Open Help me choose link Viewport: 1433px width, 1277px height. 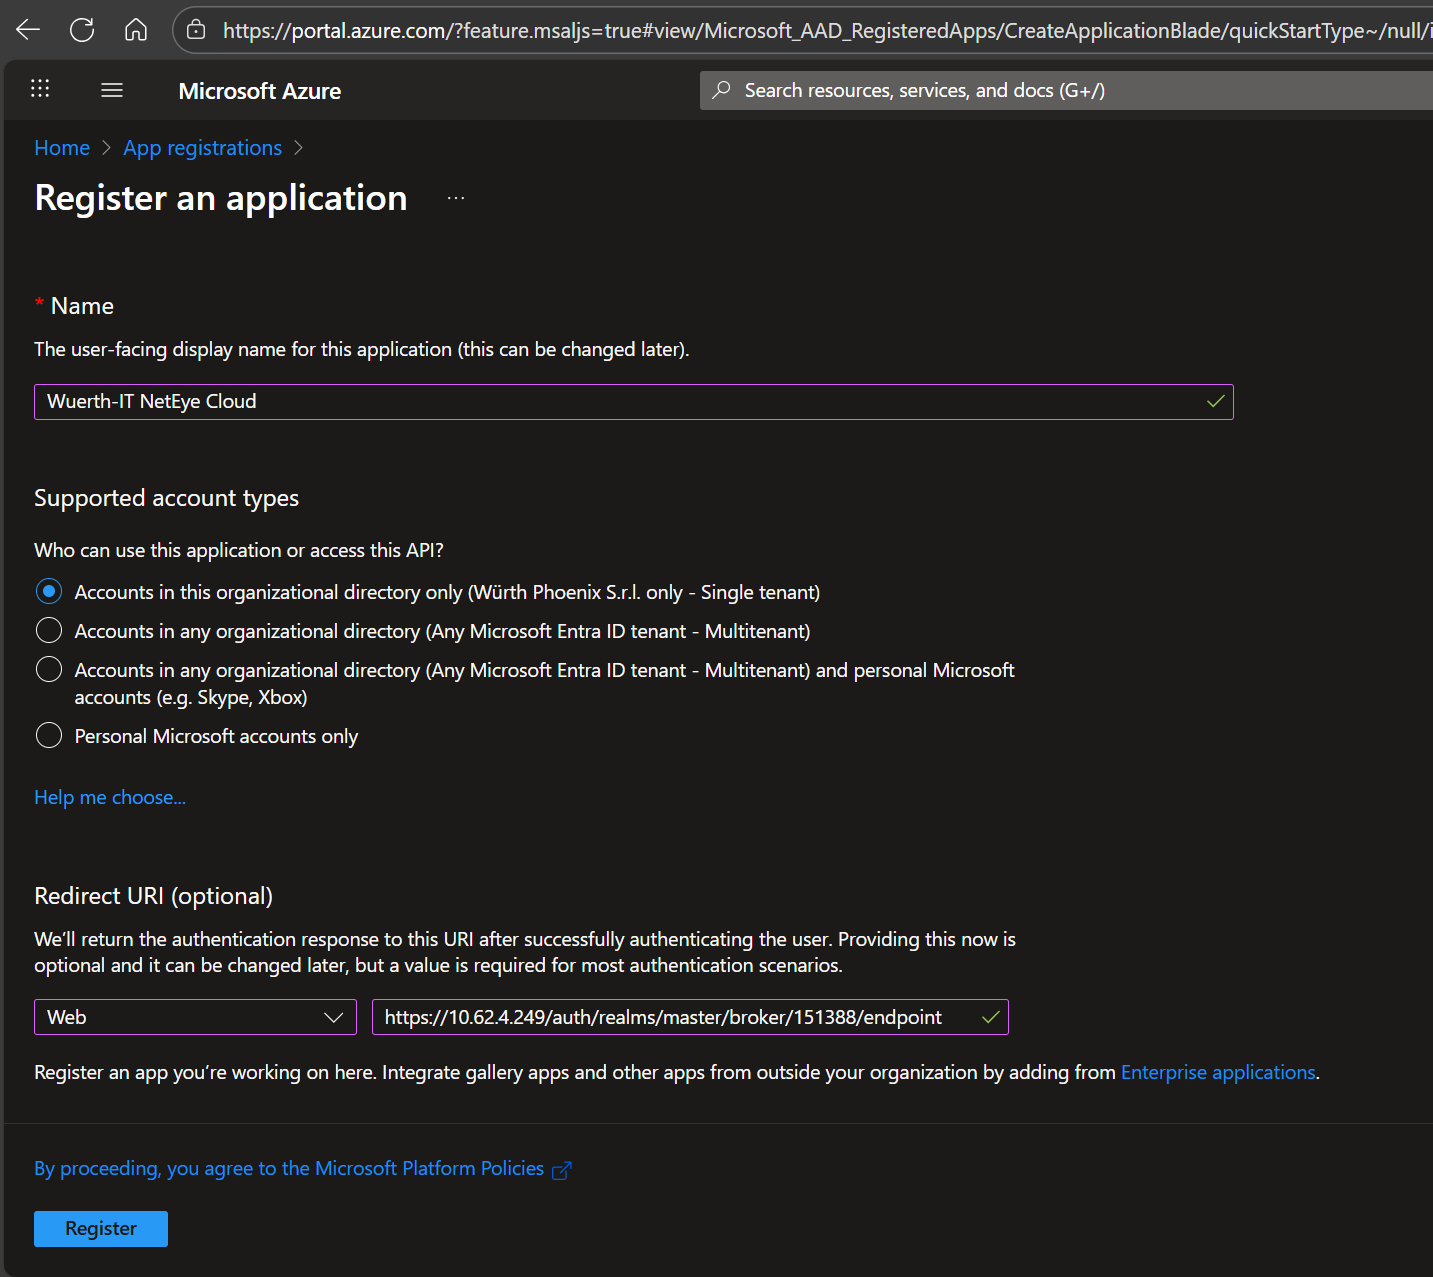(110, 797)
